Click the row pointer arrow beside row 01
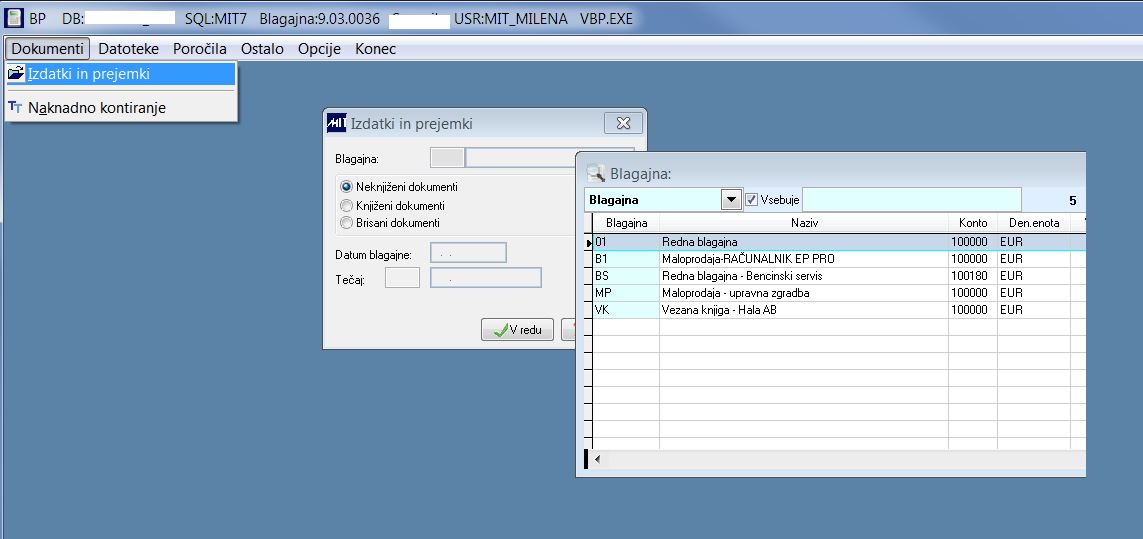The image size is (1143, 539). [589, 241]
